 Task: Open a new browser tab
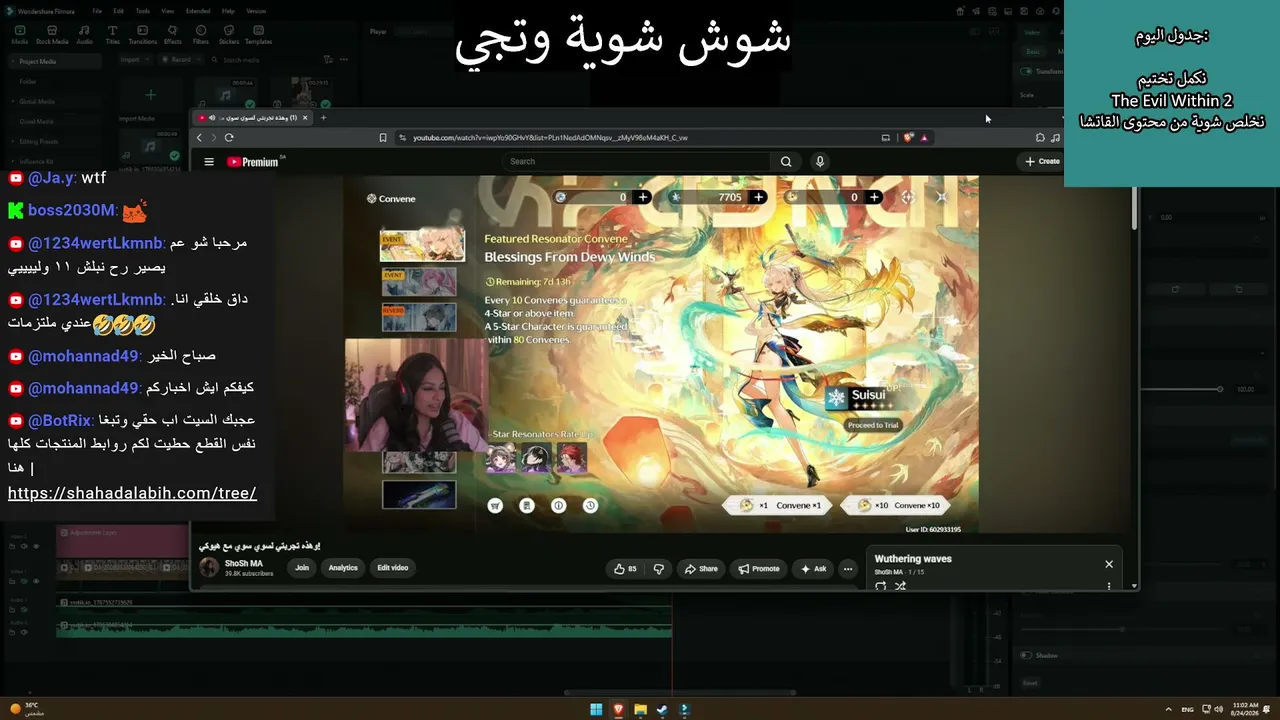(x=323, y=118)
